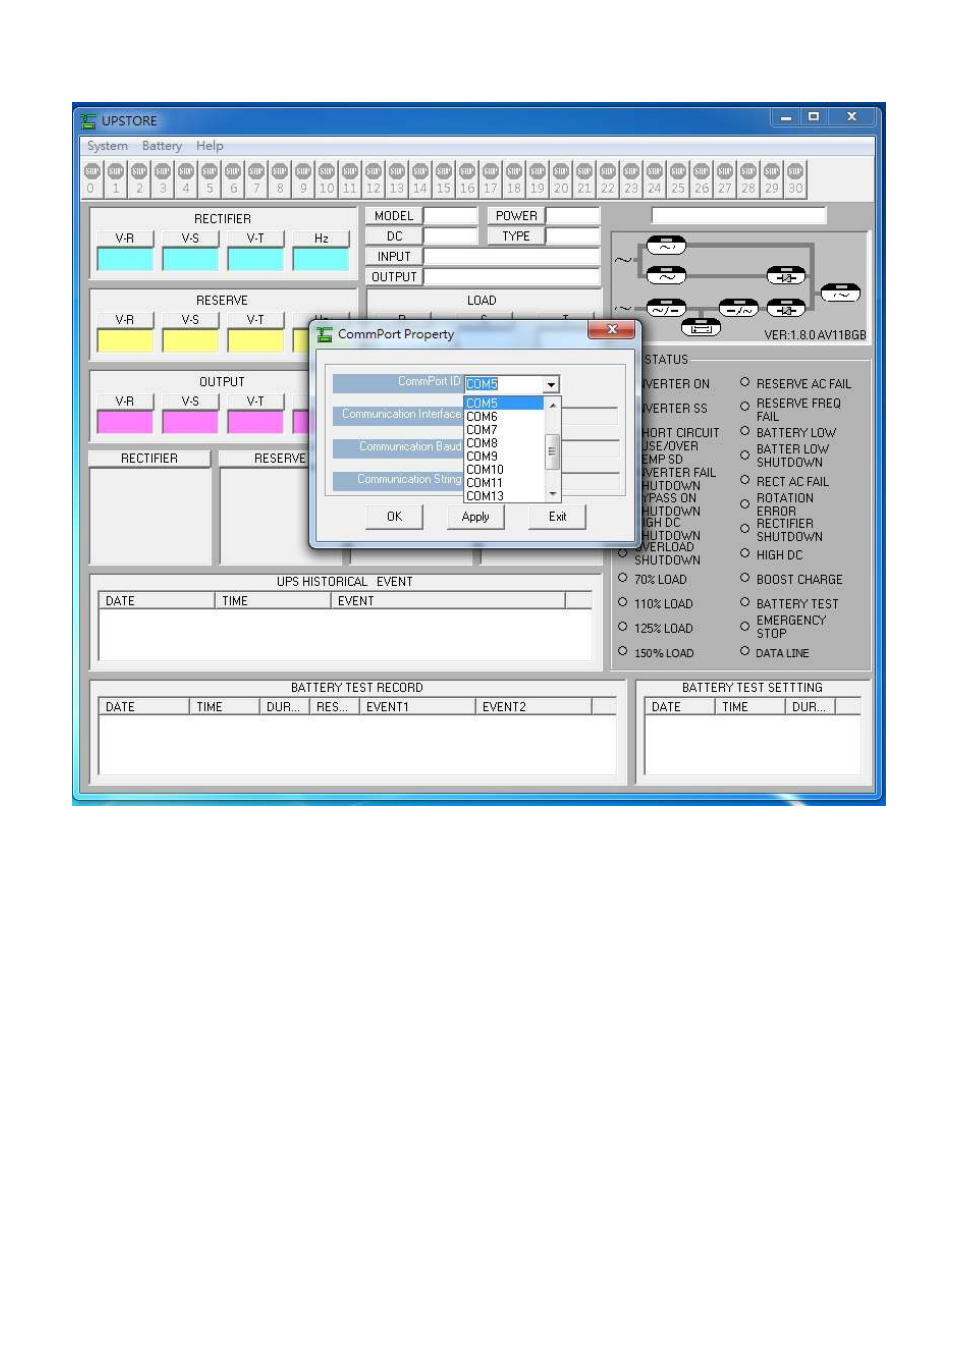Click the cyan V-R rectifier value box
Image resolution: width=954 pixels, height=1349 pixels.
[125, 259]
